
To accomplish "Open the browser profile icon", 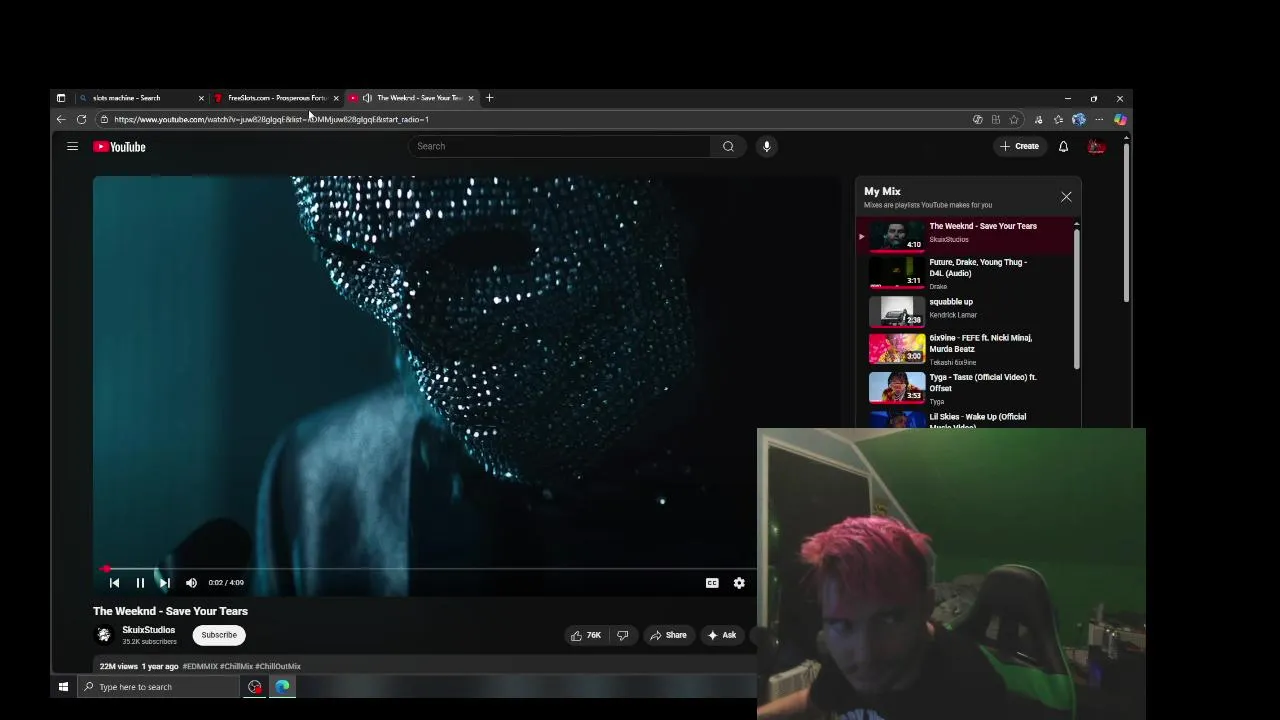I will 1078,119.
